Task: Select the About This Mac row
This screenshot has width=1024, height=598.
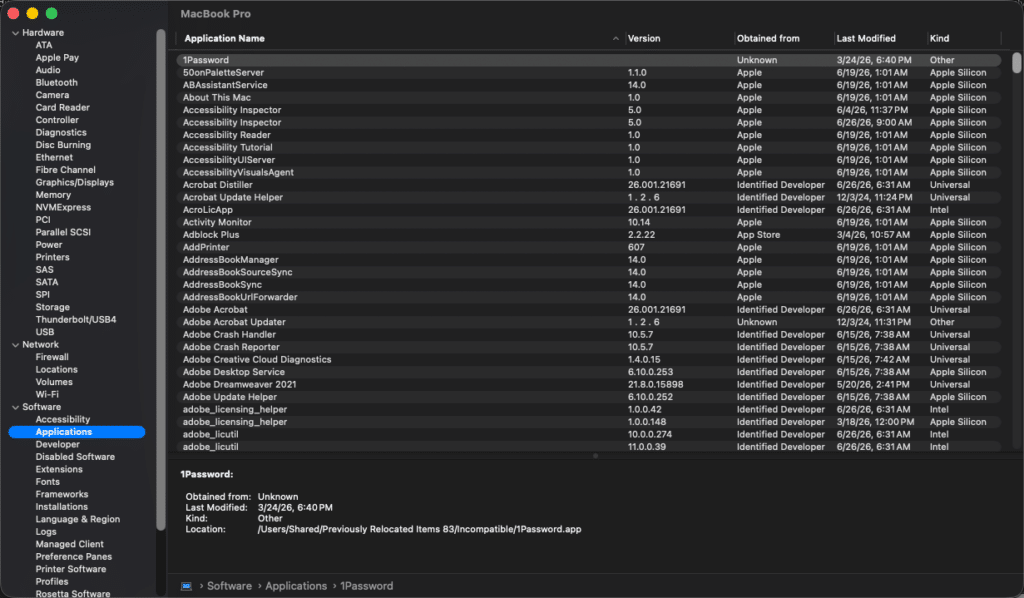Action: (588, 97)
